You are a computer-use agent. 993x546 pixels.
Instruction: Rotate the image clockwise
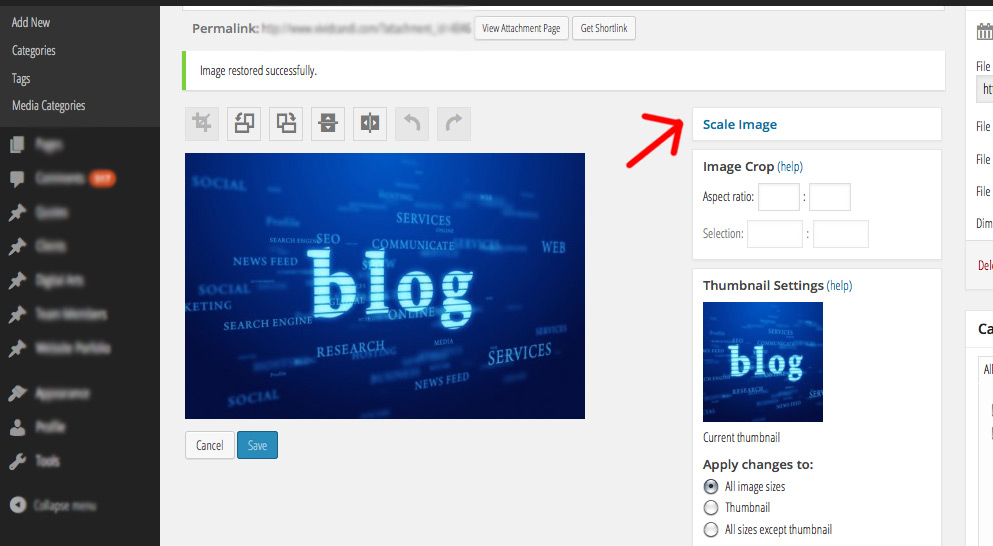[x=286, y=123]
